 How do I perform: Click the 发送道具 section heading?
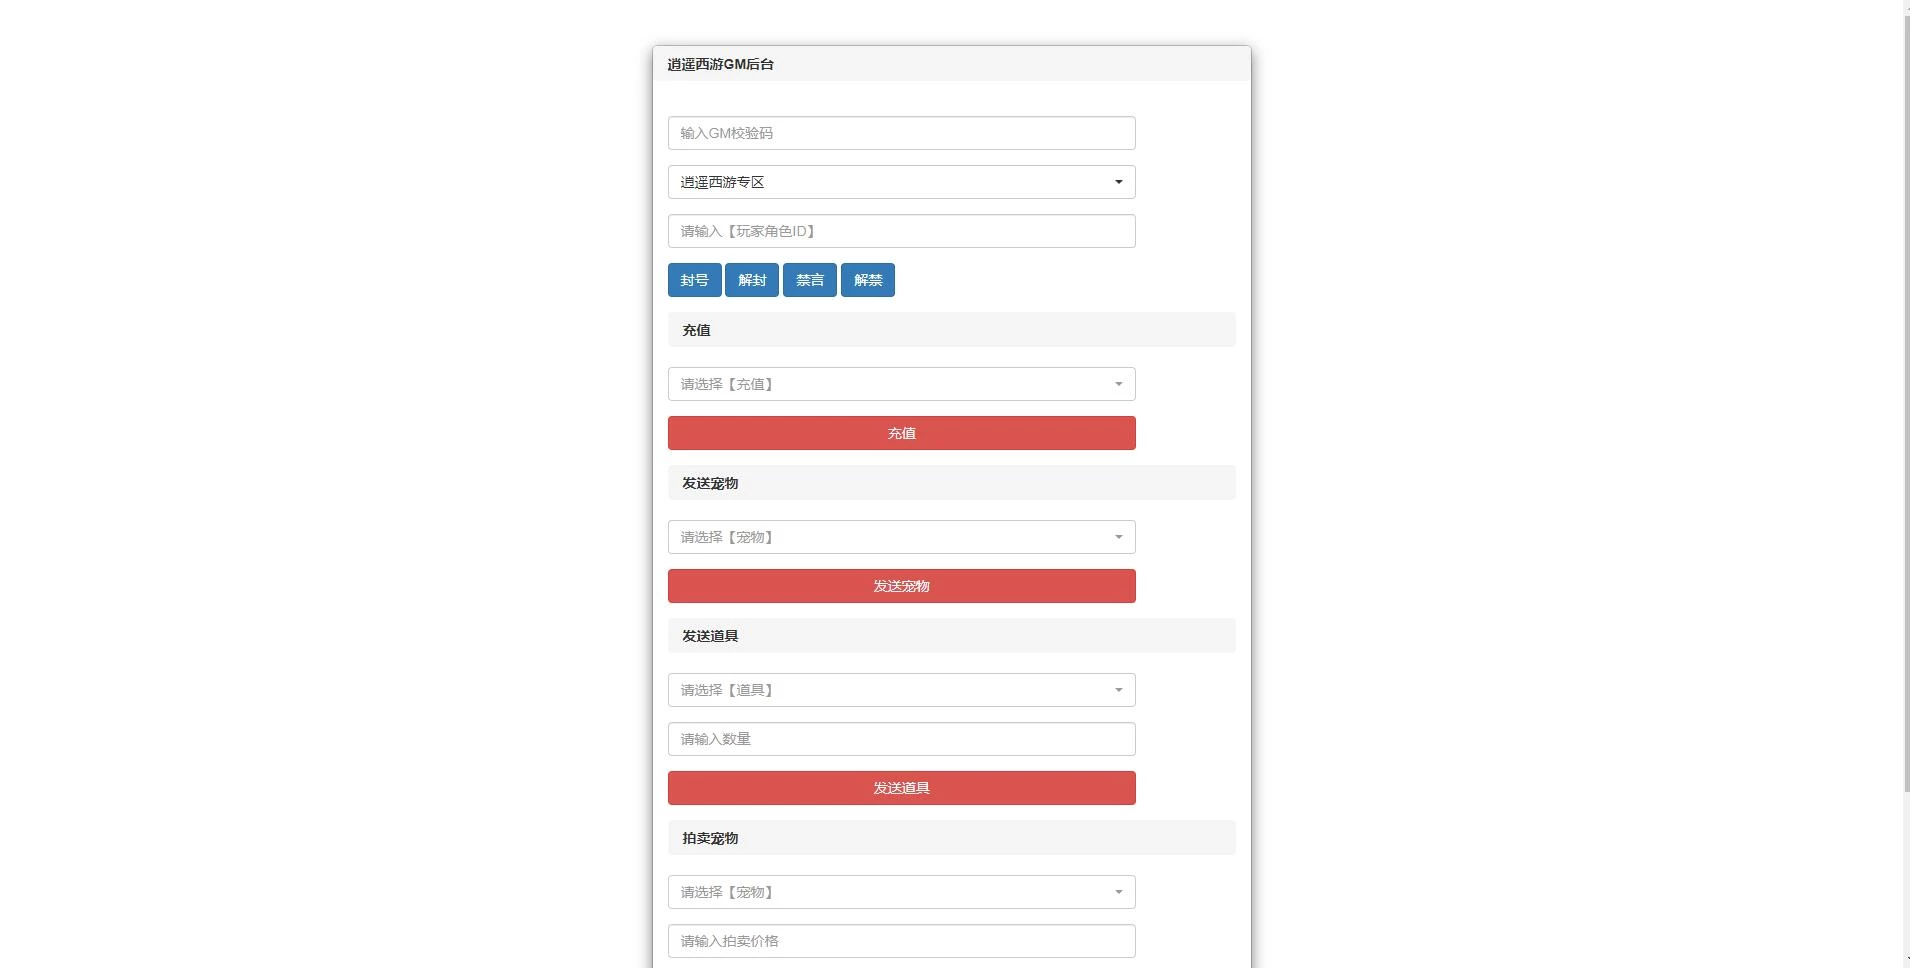tap(710, 636)
